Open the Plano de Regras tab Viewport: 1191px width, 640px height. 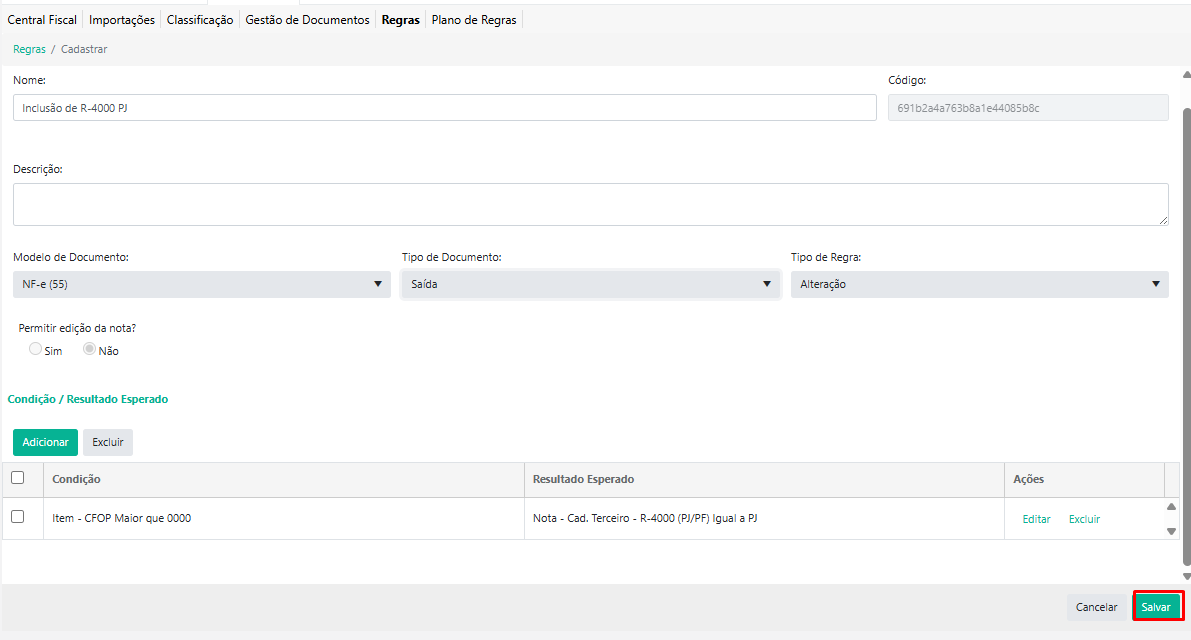coord(474,20)
